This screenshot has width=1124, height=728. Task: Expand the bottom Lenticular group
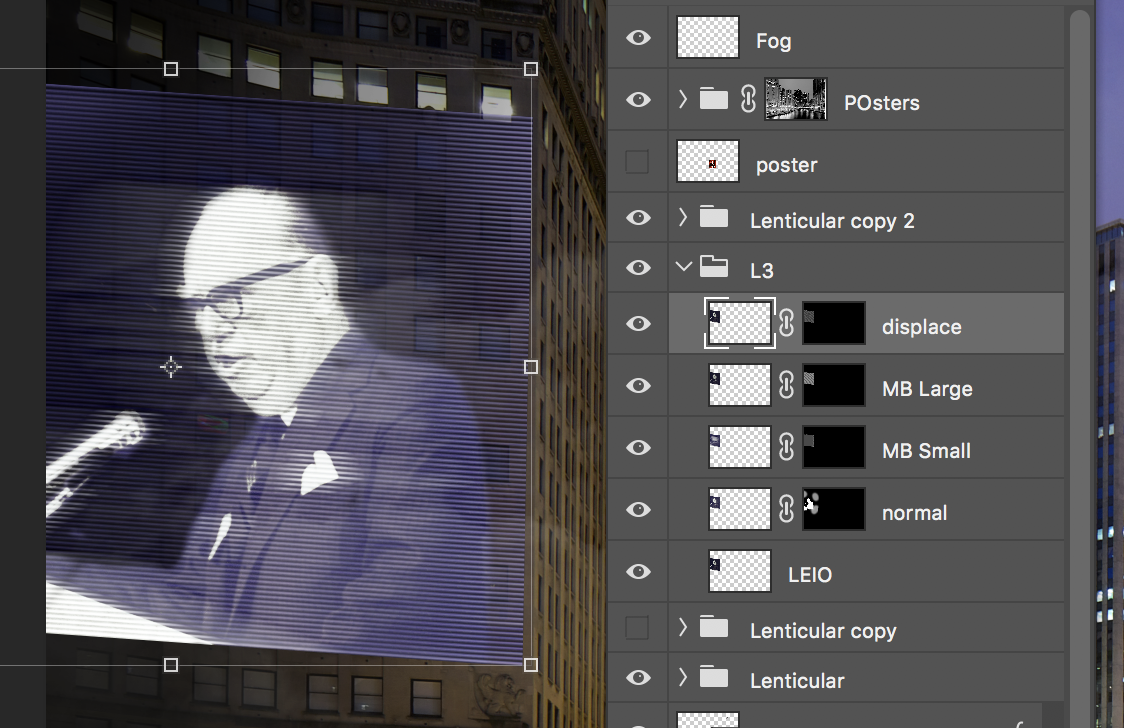[683, 677]
